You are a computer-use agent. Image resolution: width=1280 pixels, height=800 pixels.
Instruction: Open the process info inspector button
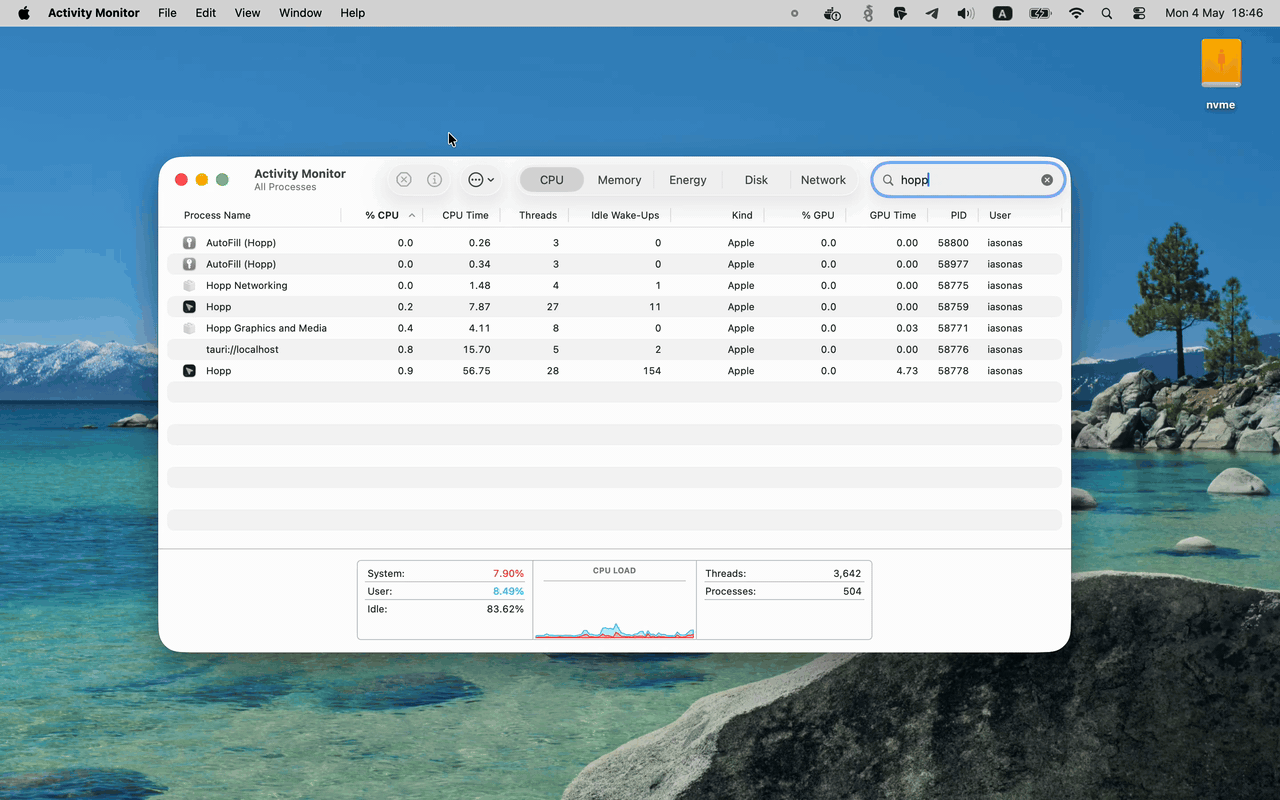434,180
